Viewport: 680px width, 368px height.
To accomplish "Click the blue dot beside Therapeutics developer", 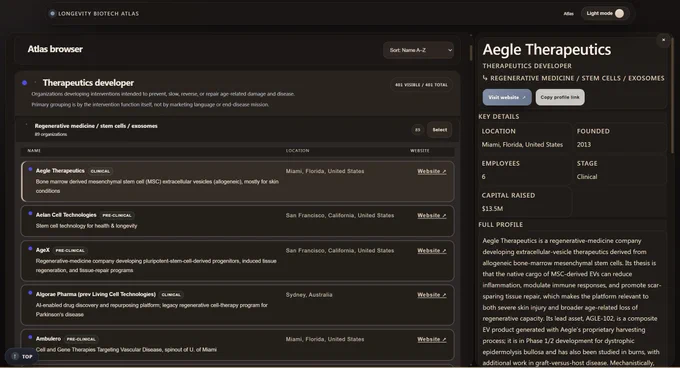I will [25, 83].
